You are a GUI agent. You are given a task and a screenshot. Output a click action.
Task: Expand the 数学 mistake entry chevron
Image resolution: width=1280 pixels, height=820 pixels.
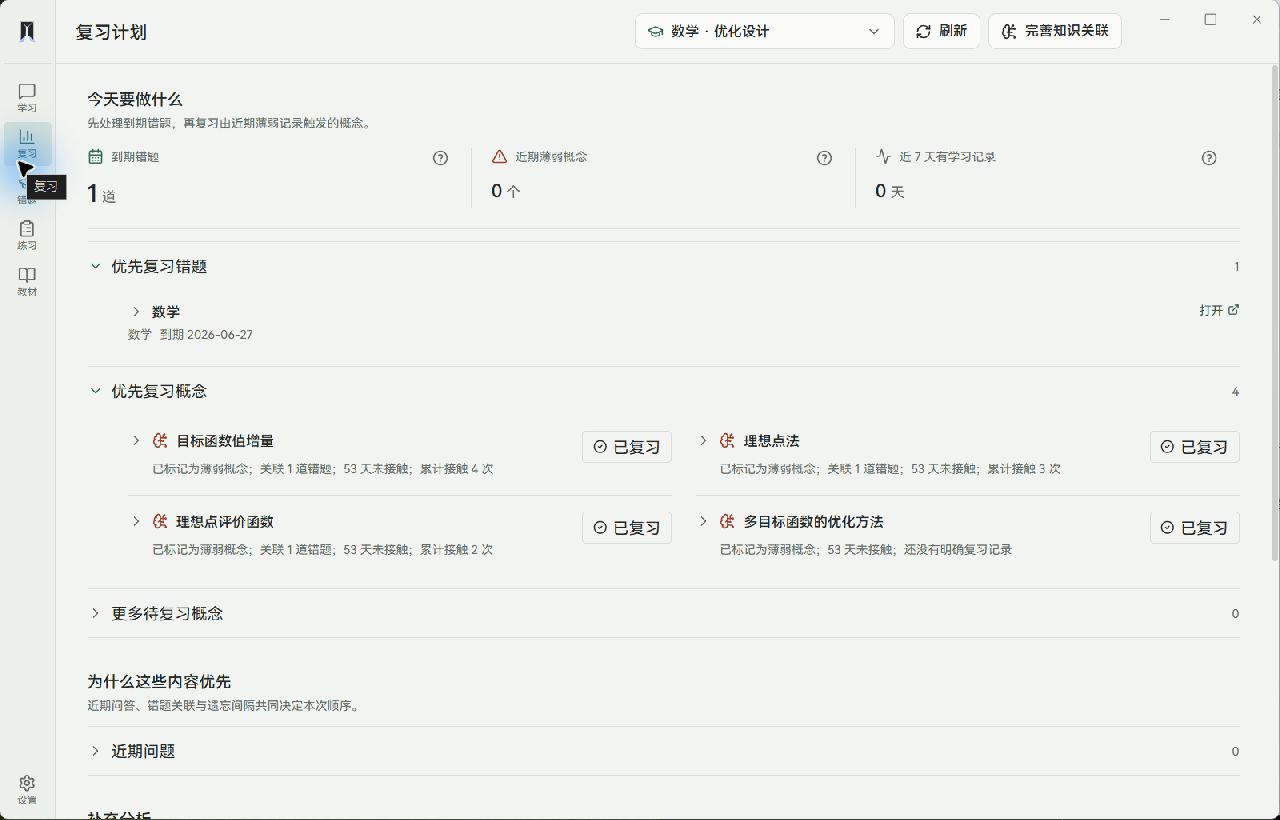coord(136,312)
